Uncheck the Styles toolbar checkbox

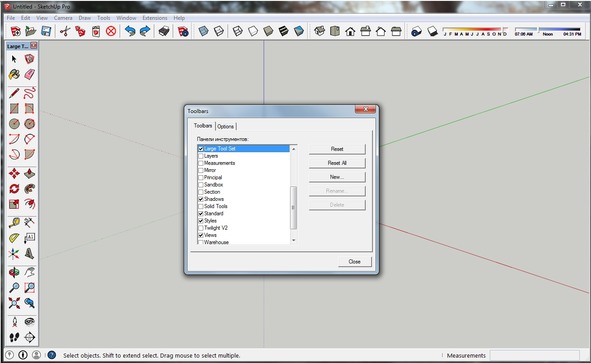pos(201,221)
